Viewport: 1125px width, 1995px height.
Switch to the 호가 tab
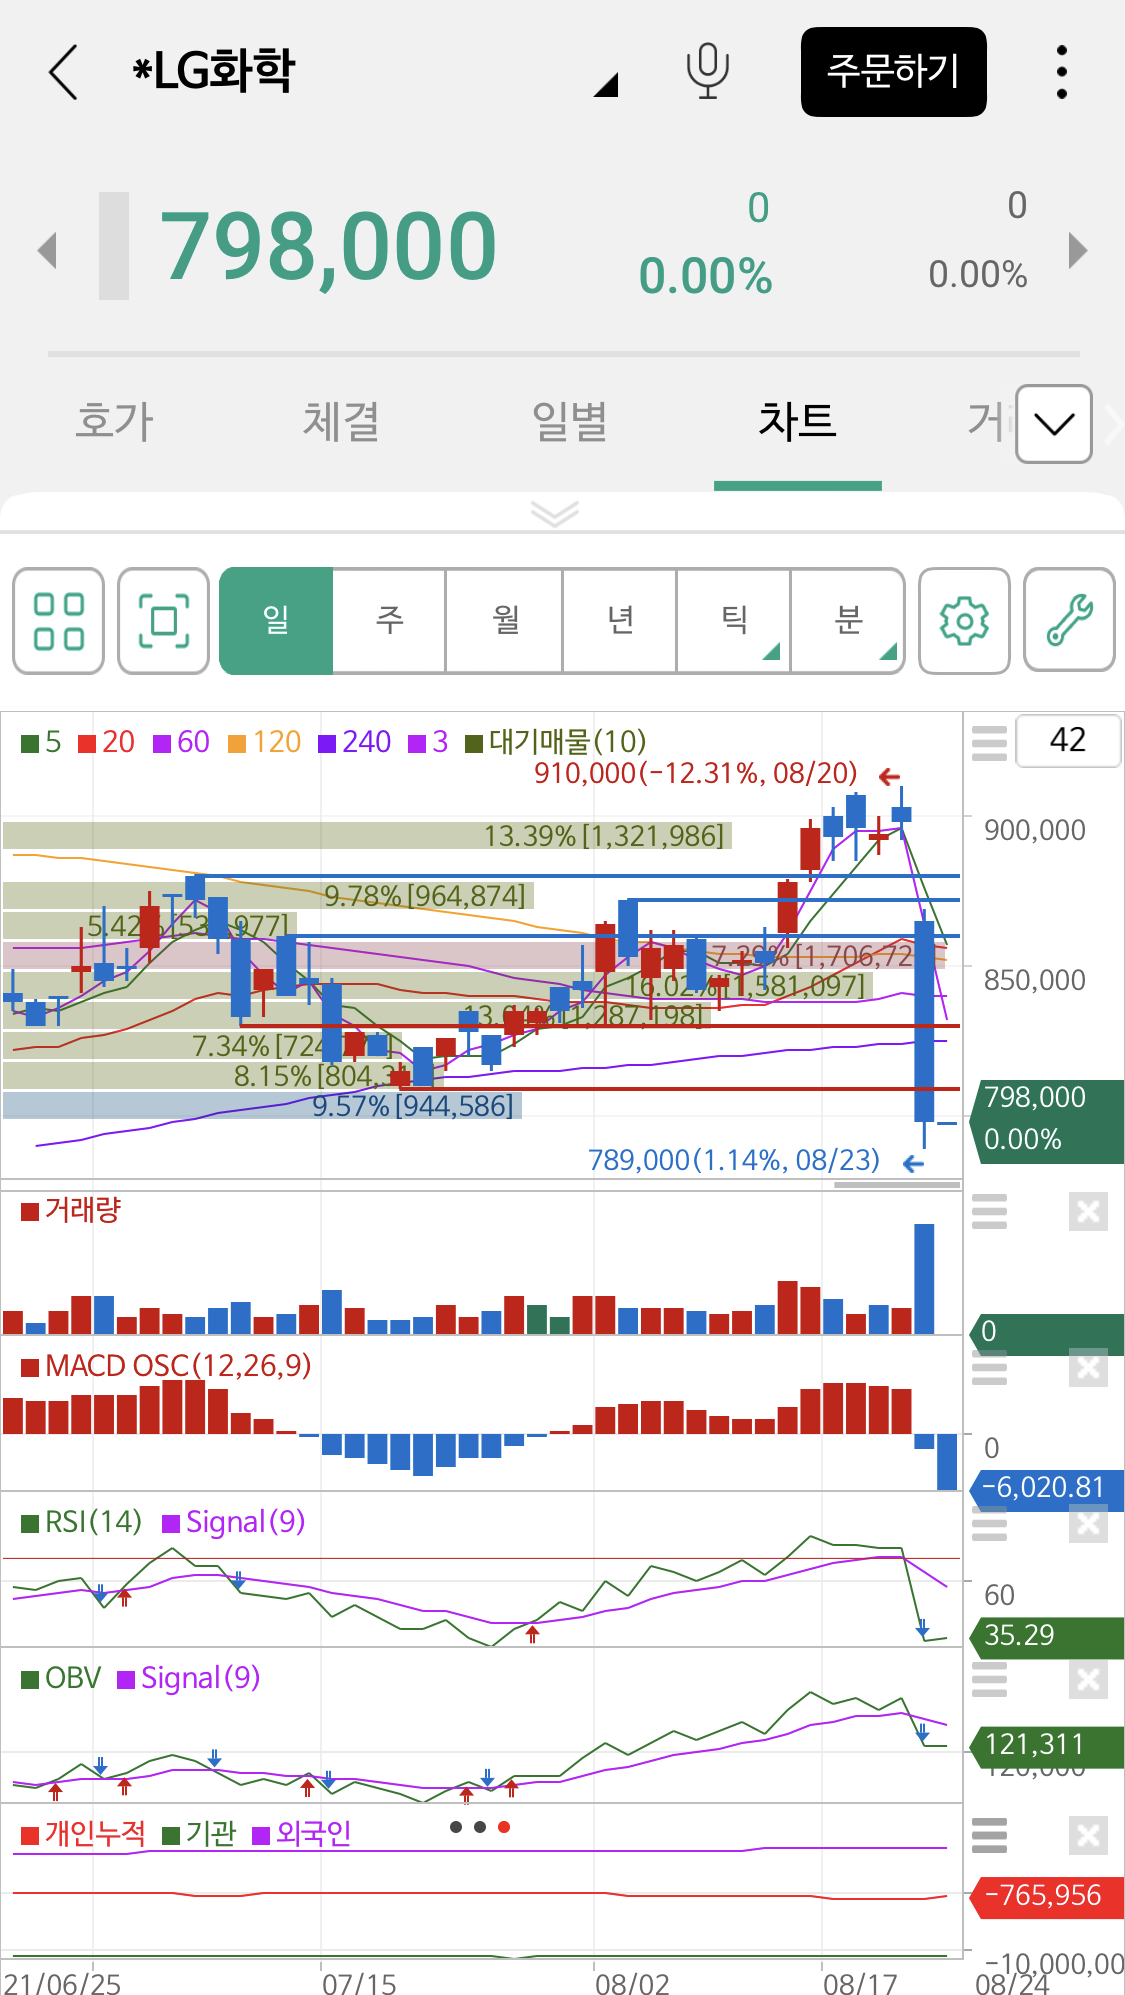click(x=114, y=421)
